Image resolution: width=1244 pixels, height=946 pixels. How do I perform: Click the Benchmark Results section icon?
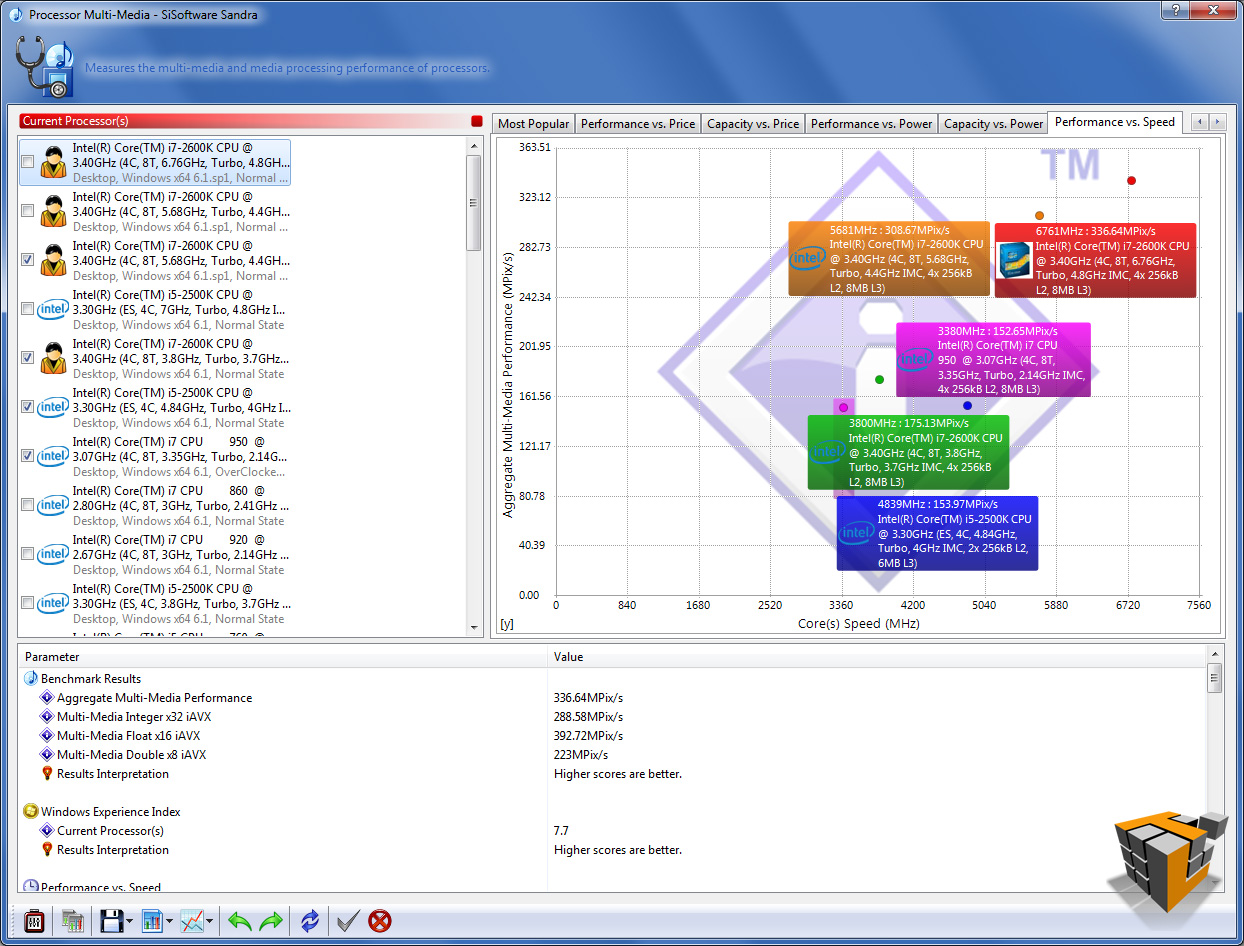tap(31, 678)
